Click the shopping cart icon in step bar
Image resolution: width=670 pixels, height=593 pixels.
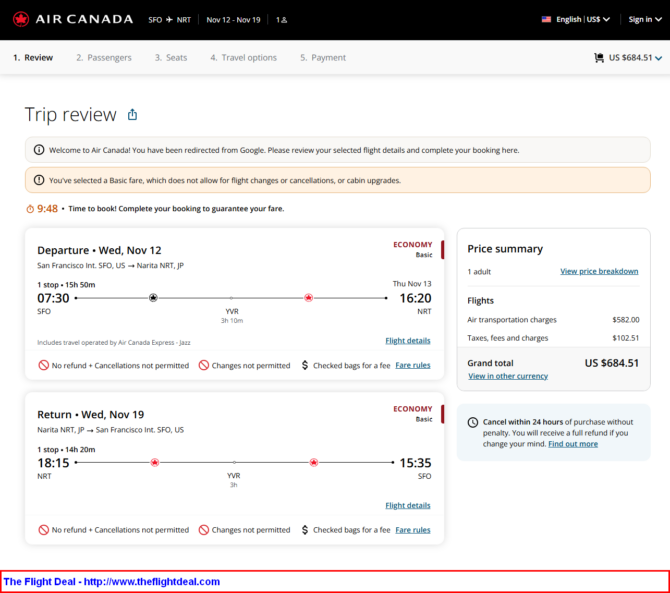599,58
